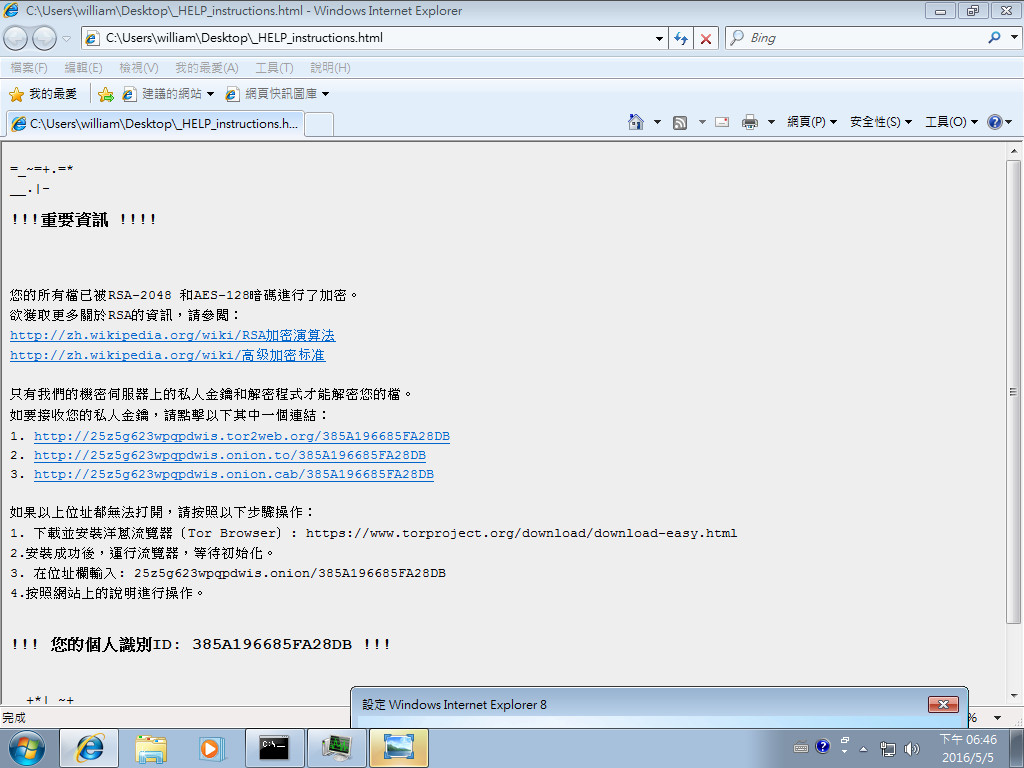
Task: Open Command Prompt from the taskbar
Action: click(274, 747)
